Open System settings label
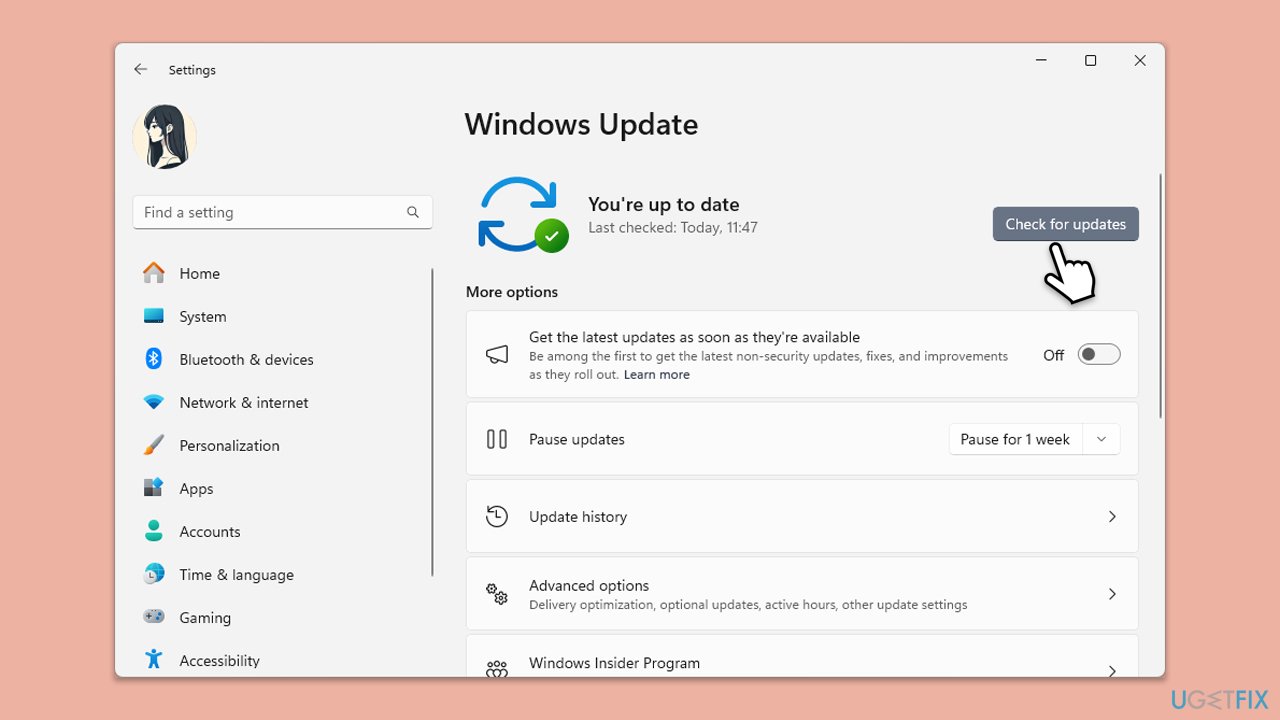 pyautogui.click(x=203, y=316)
